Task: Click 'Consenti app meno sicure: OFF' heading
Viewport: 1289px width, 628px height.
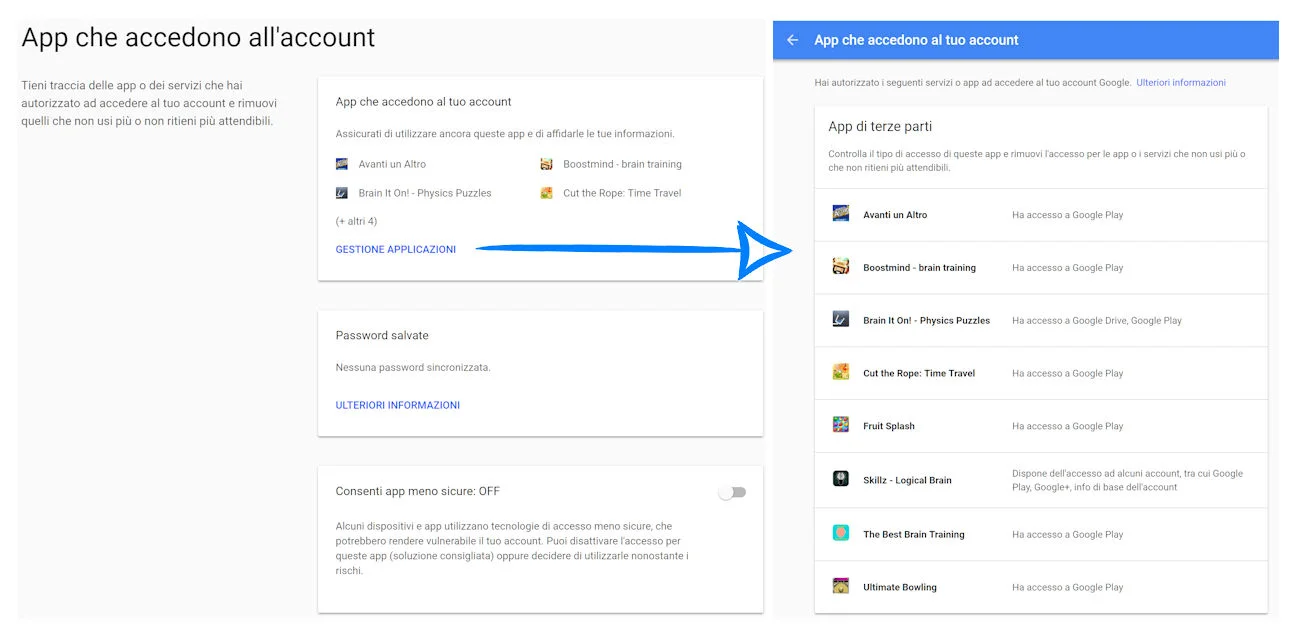Action: [418, 492]
